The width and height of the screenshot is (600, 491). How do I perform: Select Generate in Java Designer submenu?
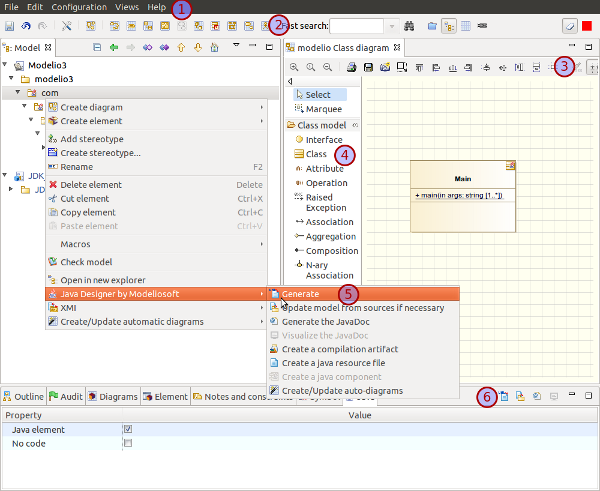click(x=363, y=294)
